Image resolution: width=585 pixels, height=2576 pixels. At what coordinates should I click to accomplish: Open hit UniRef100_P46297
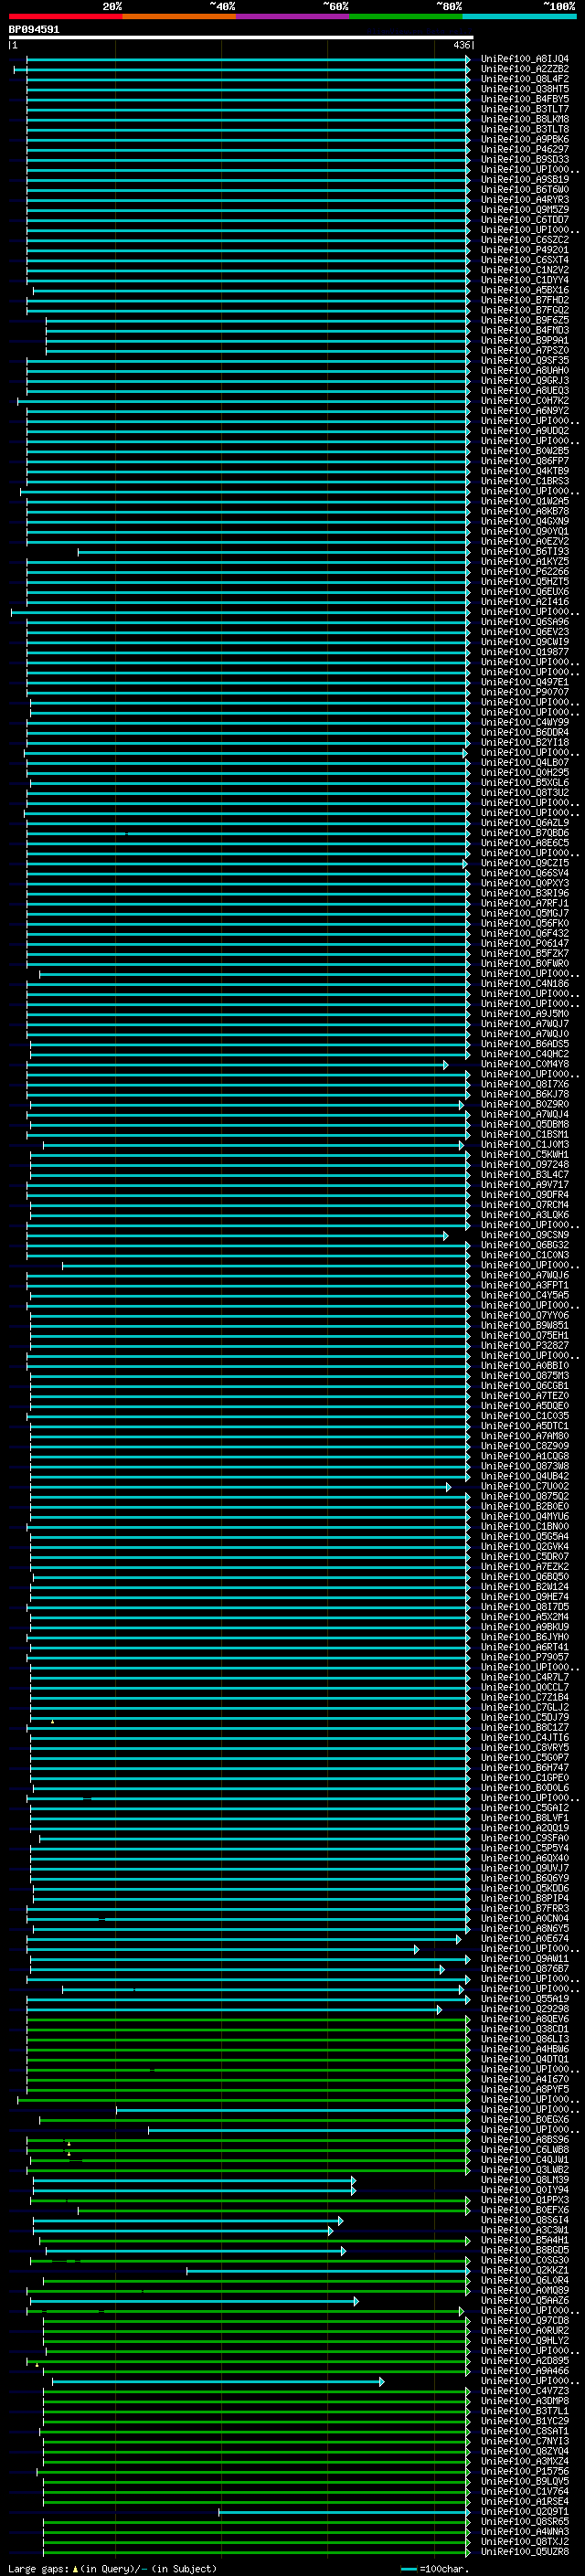click(524, 149)
